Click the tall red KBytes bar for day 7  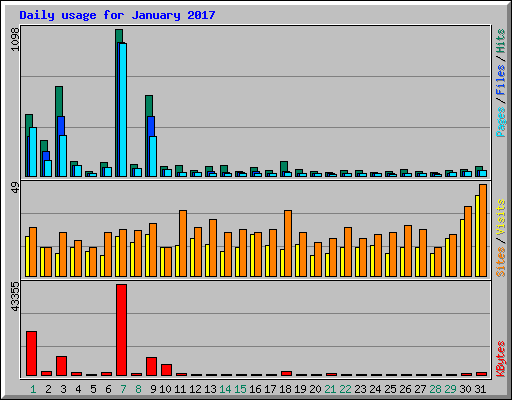click(x=121, y=330)
